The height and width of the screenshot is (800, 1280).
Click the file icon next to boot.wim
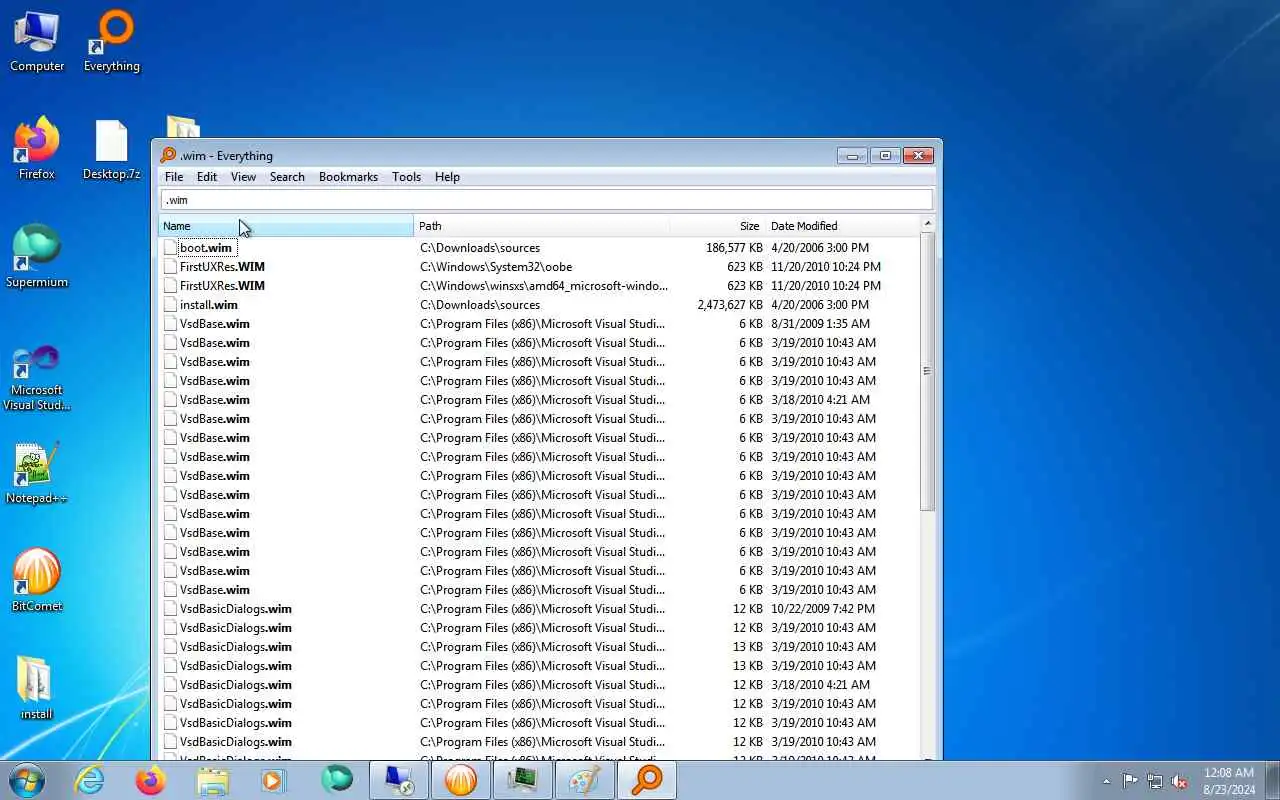click(170, 248)
